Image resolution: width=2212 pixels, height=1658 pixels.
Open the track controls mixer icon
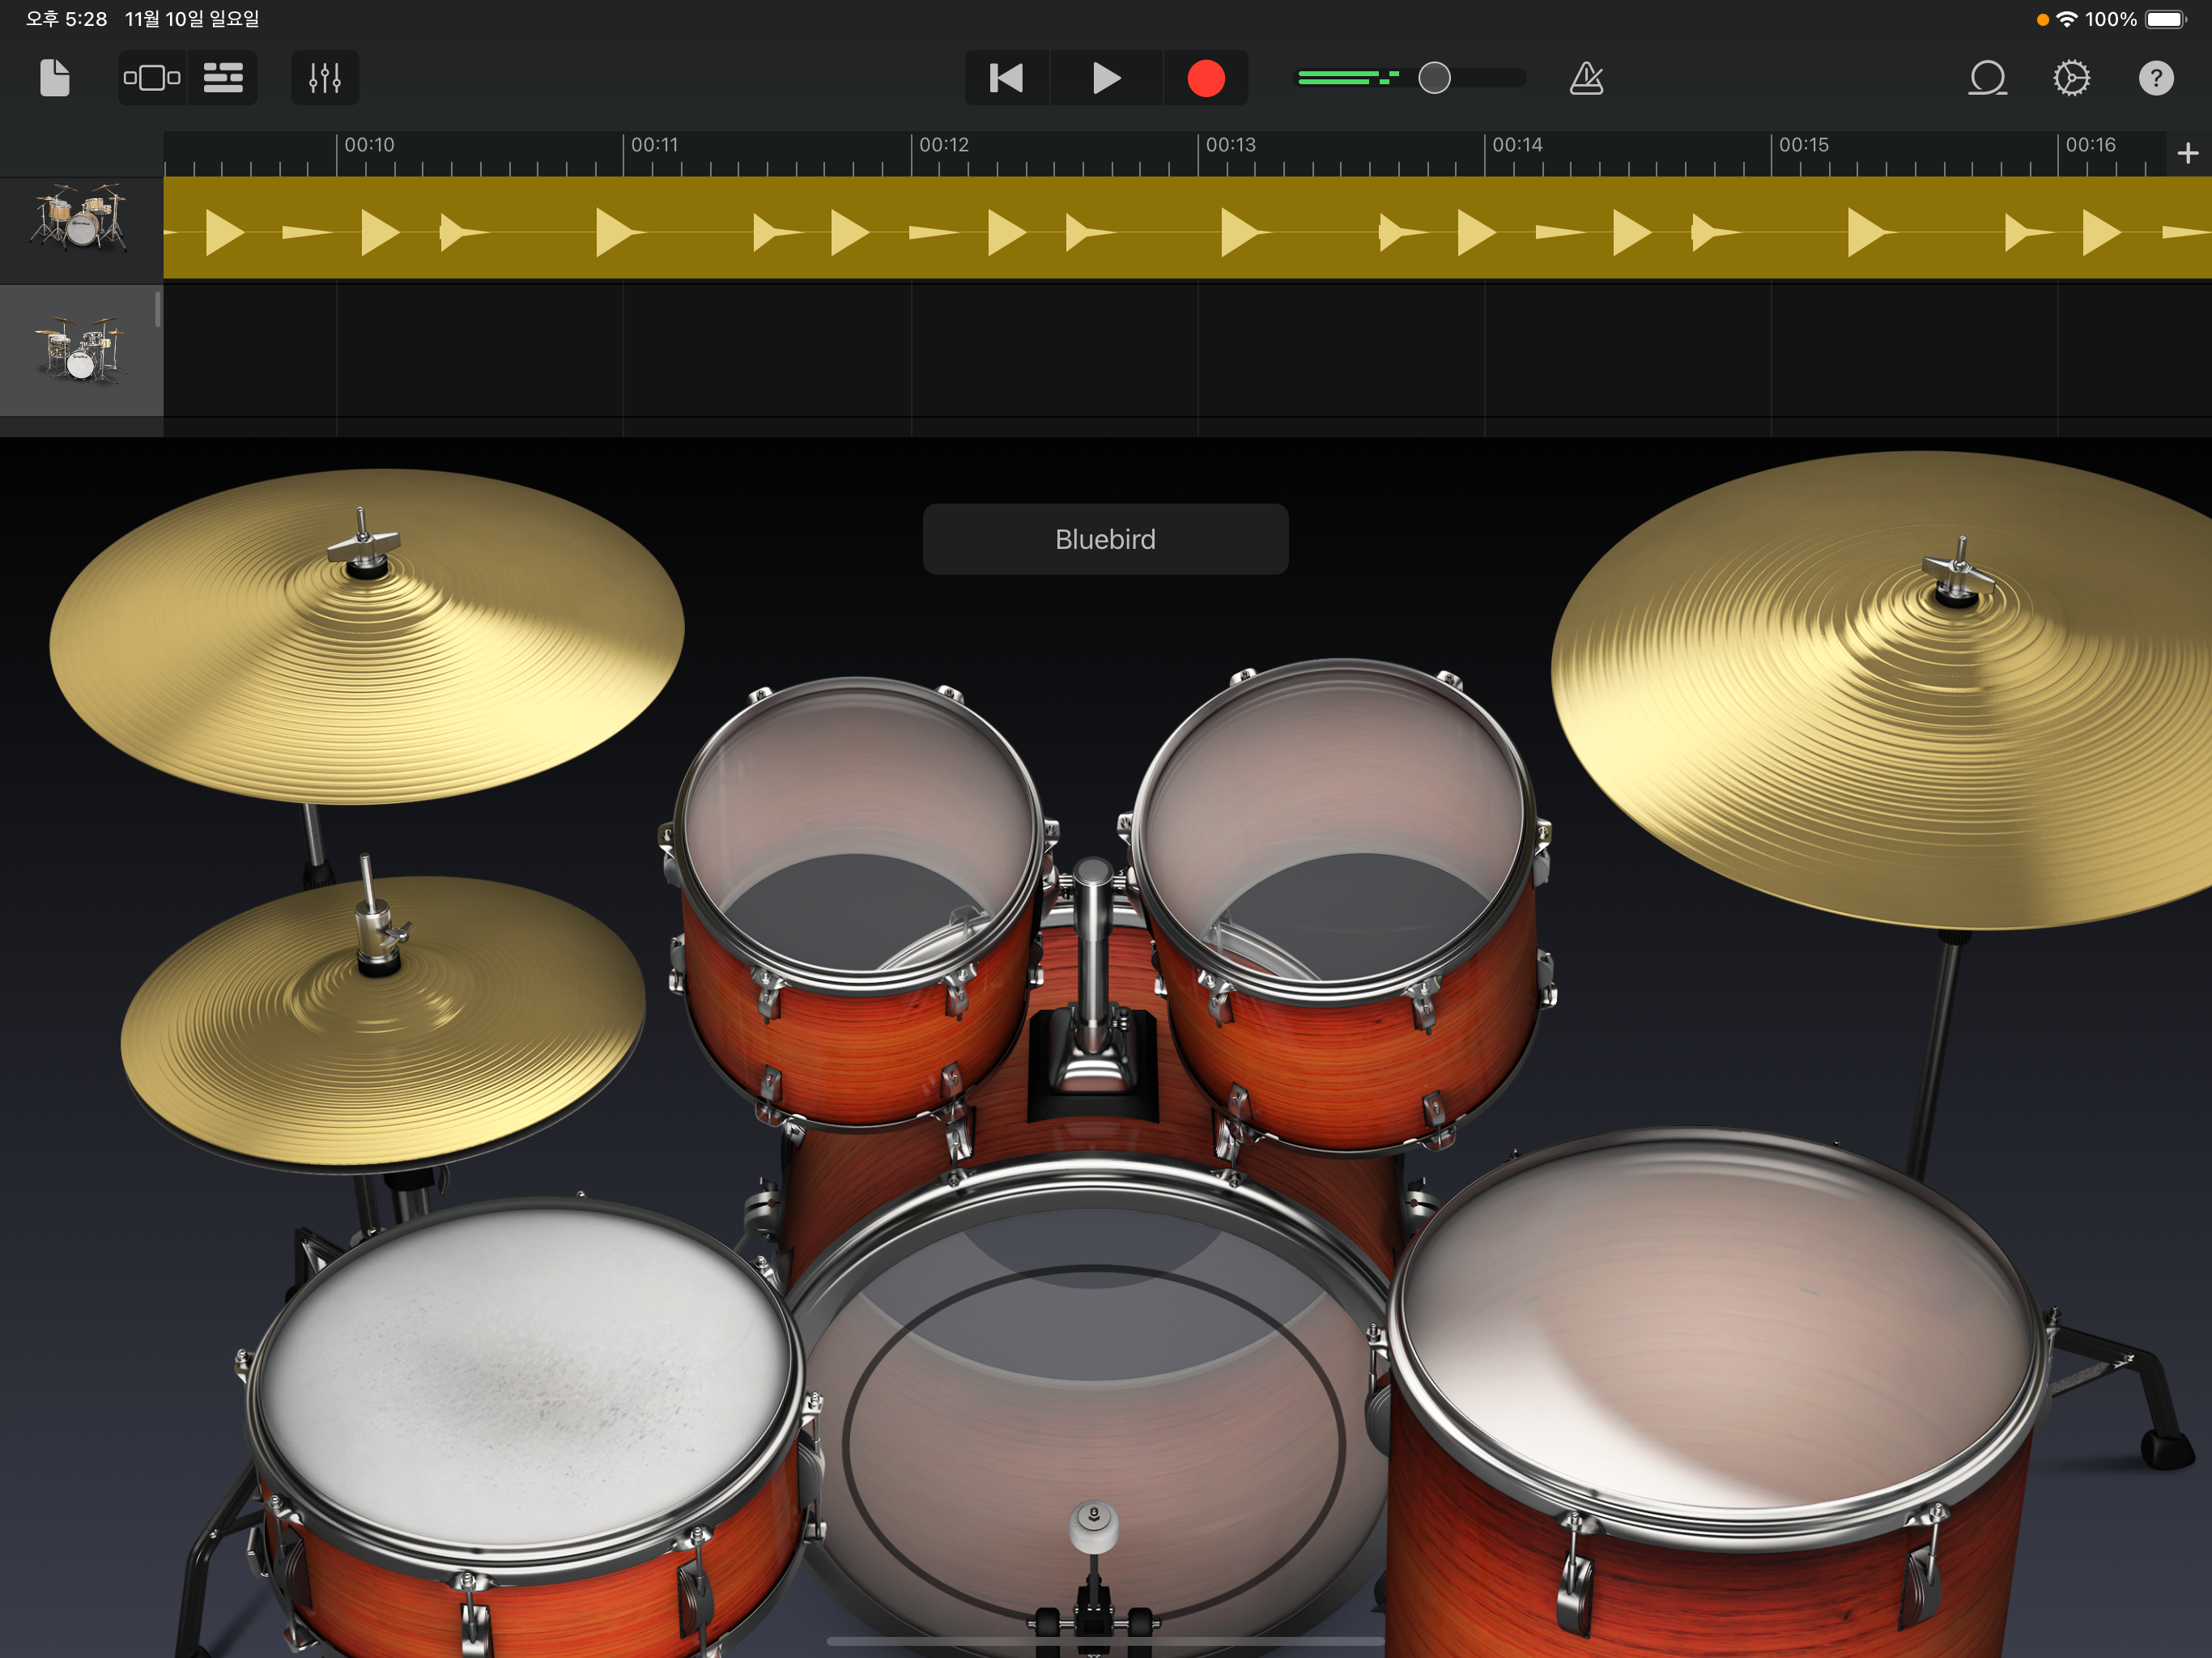click(x=325, y=78)
